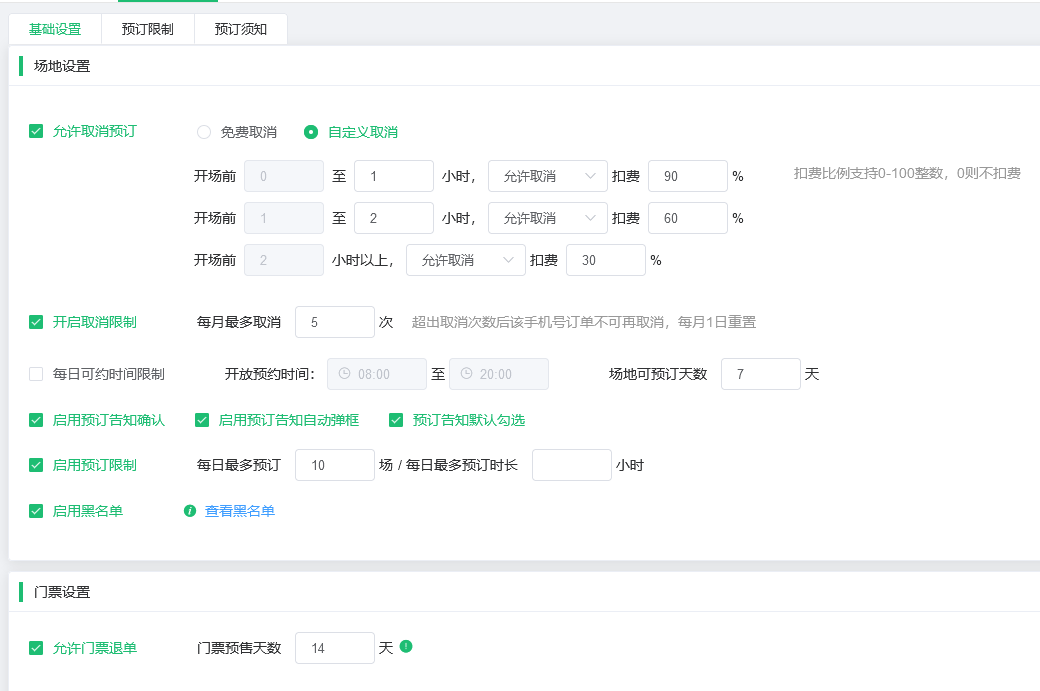Toggle the 启用黑名单 checkbox
The width and height of the screenshot is (1040, 691).
pos(35,510)
